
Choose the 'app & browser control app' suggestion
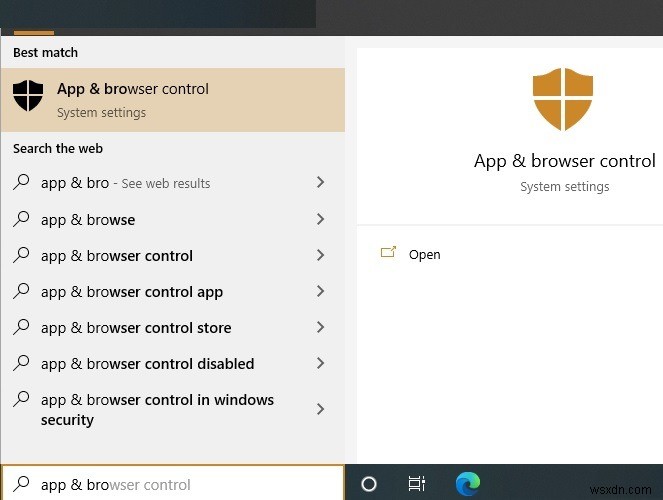[173, 292]
